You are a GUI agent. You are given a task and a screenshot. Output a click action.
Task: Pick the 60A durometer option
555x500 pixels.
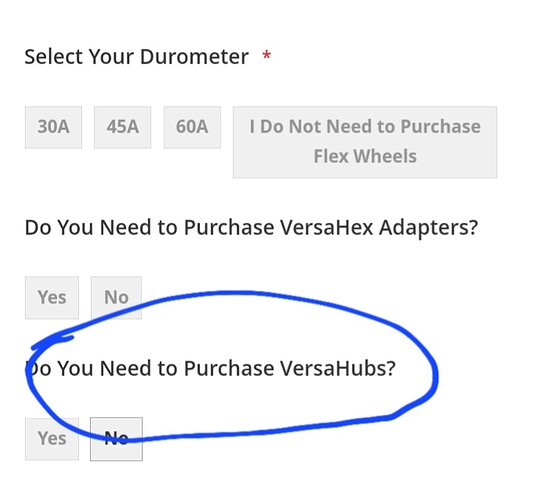pyautogui.click(x=192, y=127)
